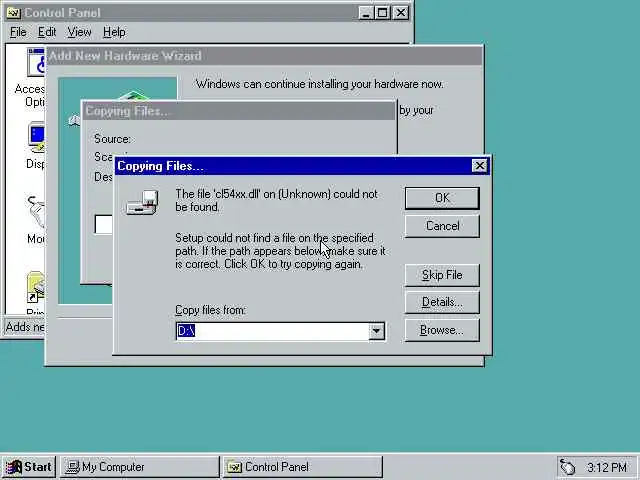Click the 'Source:' label in background dialog
640x480 pixels.
pyautogui.click(x=112, y=139)
